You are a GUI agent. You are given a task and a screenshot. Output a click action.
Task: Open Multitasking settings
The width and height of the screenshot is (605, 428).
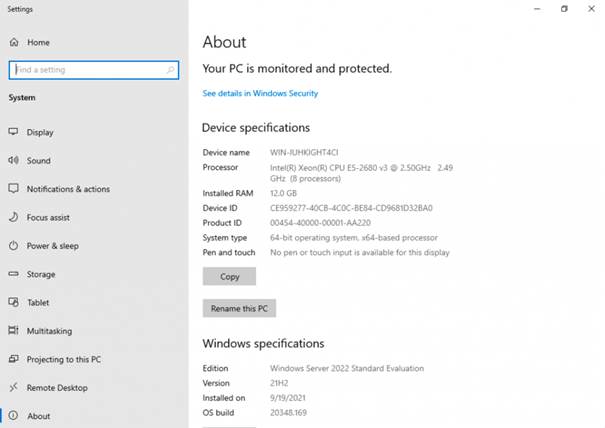(94, 331)
